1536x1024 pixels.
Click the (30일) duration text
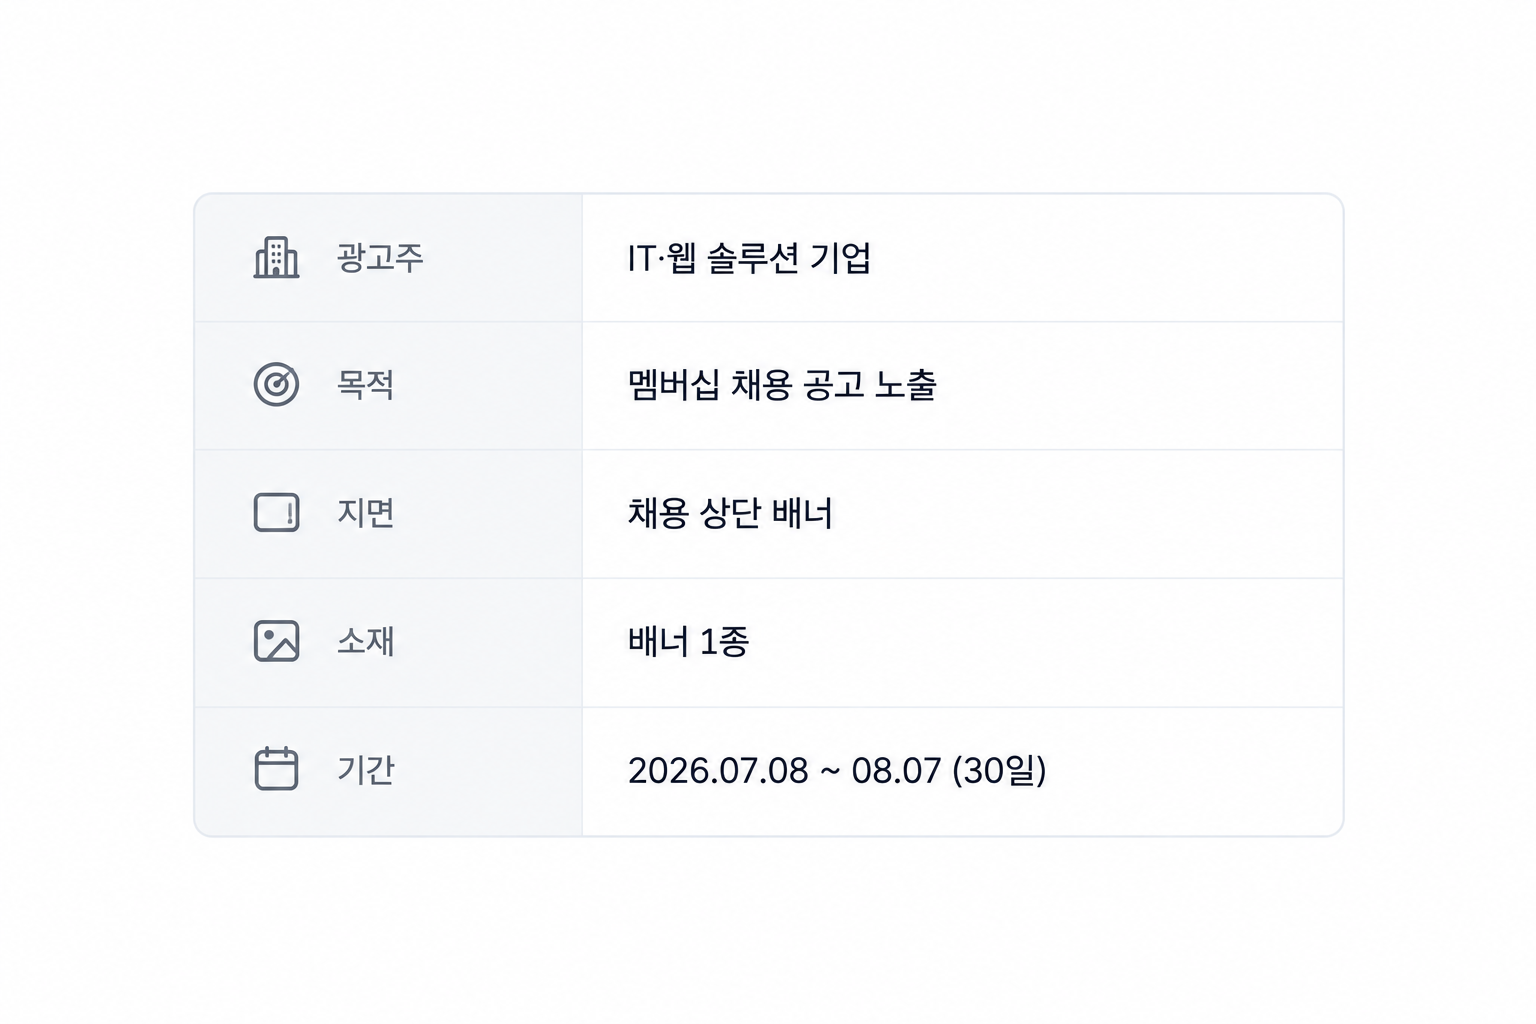point(999,771)
